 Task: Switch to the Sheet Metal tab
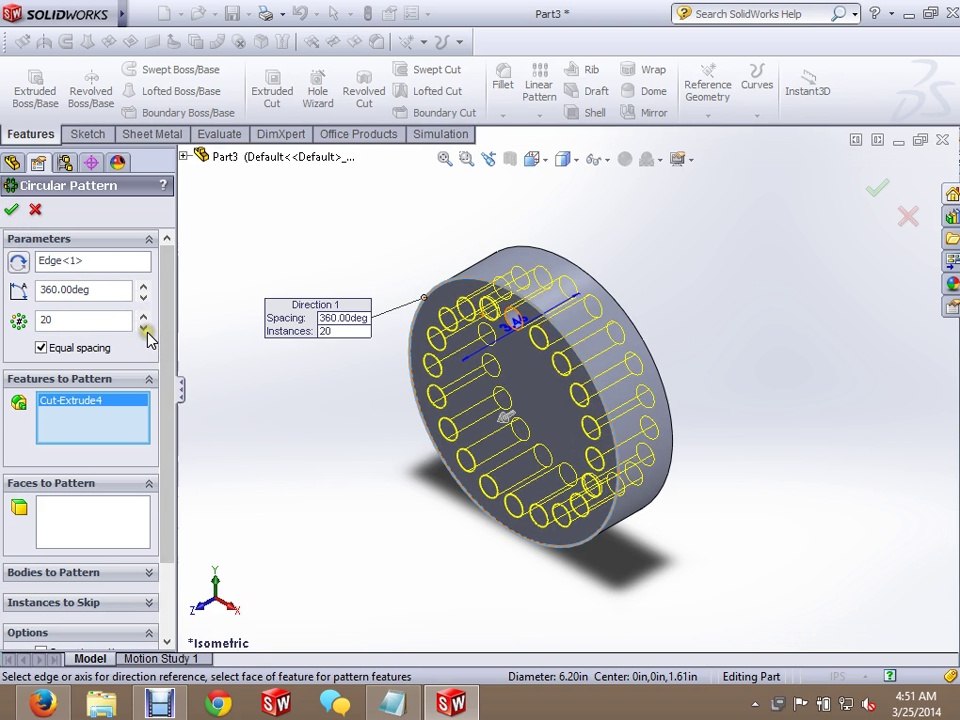152,134
